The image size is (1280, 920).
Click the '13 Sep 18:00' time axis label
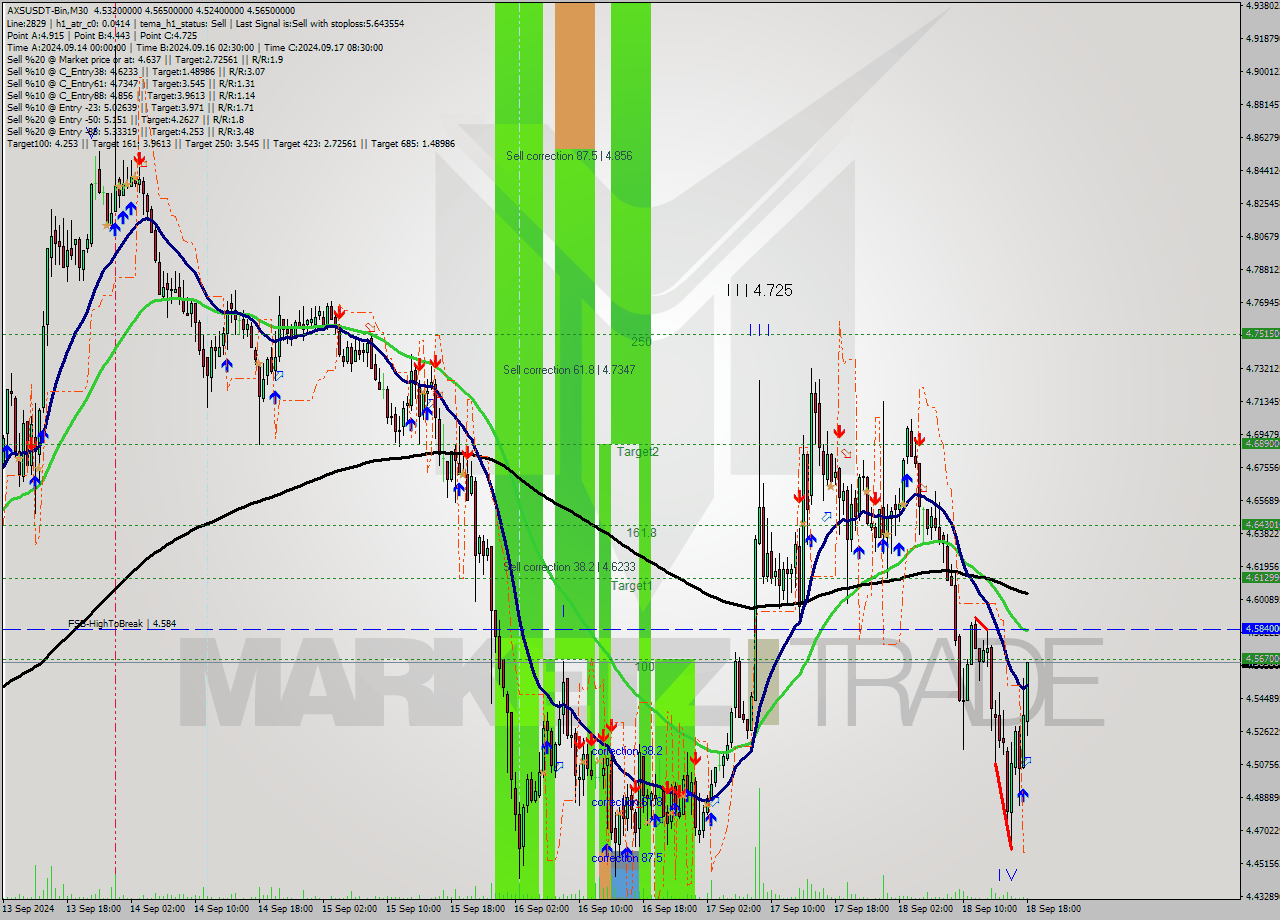coord(95,910)
